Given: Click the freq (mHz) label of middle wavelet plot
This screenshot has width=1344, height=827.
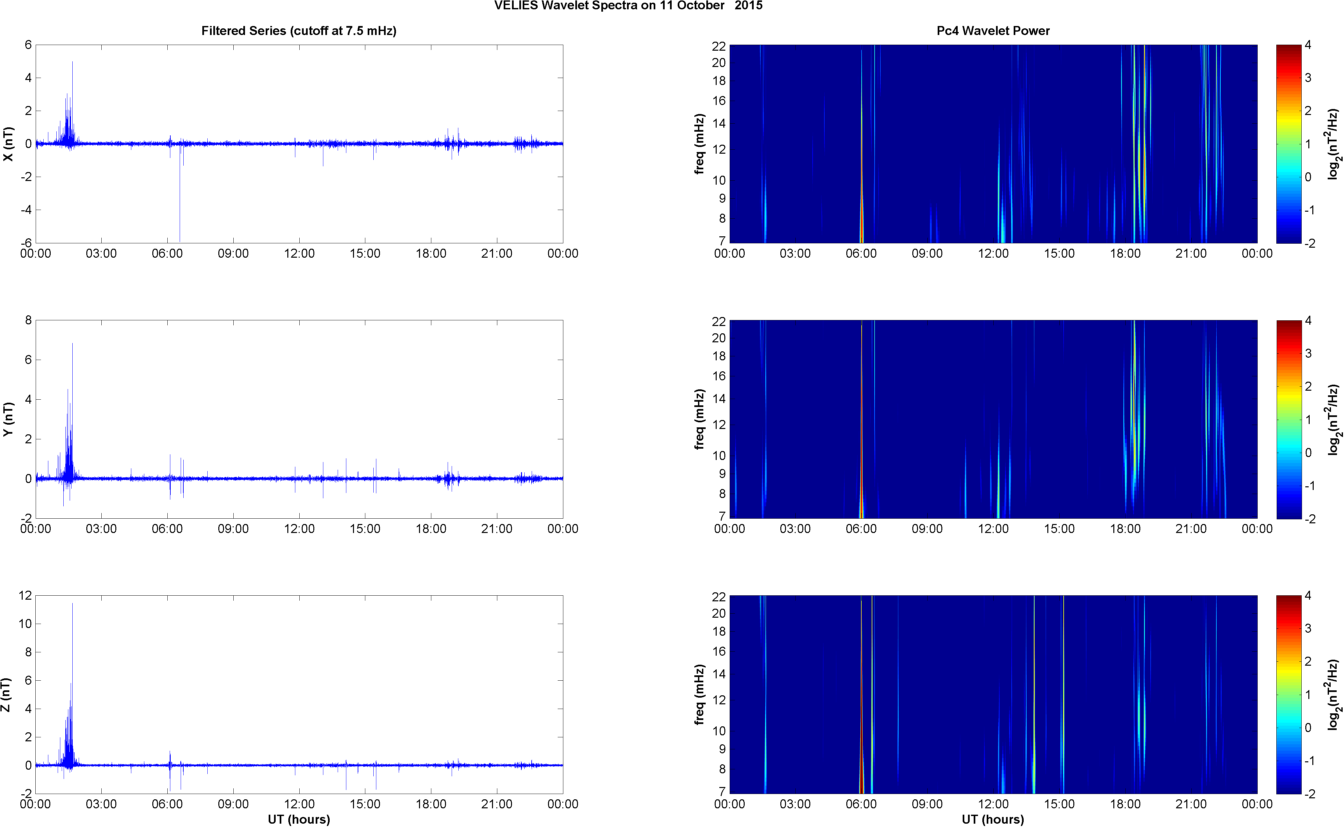Looking at the screenshot, I should click(x=700, y=419).
